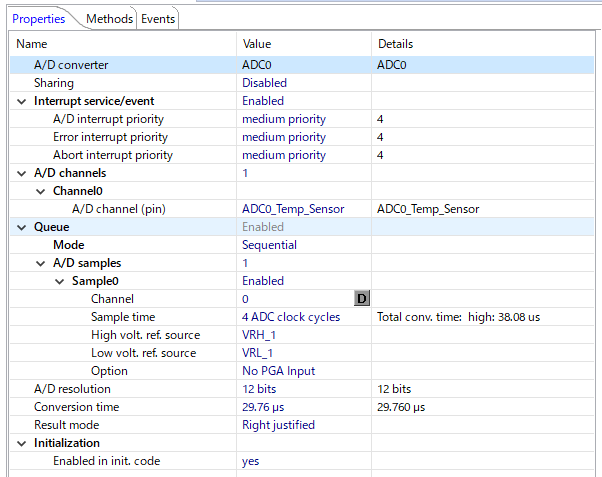Collapse the A/D samples group
This screenshot has height=477, width=602.
(41, 263)
